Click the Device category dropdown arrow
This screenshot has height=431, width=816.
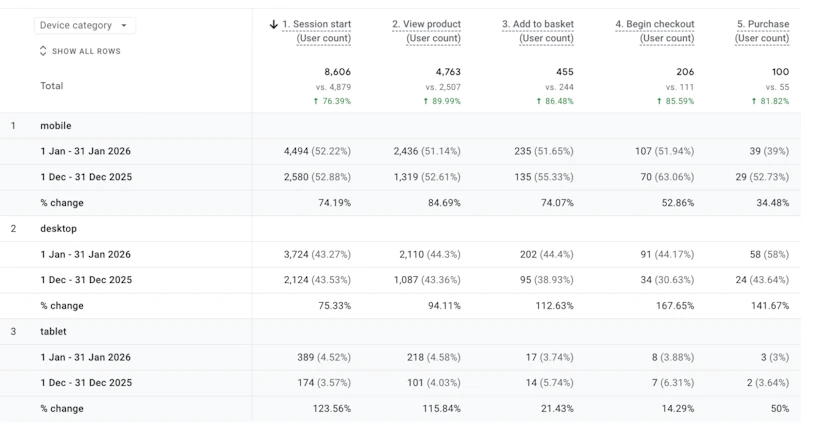pyautogui.click(x=124, y=26)
